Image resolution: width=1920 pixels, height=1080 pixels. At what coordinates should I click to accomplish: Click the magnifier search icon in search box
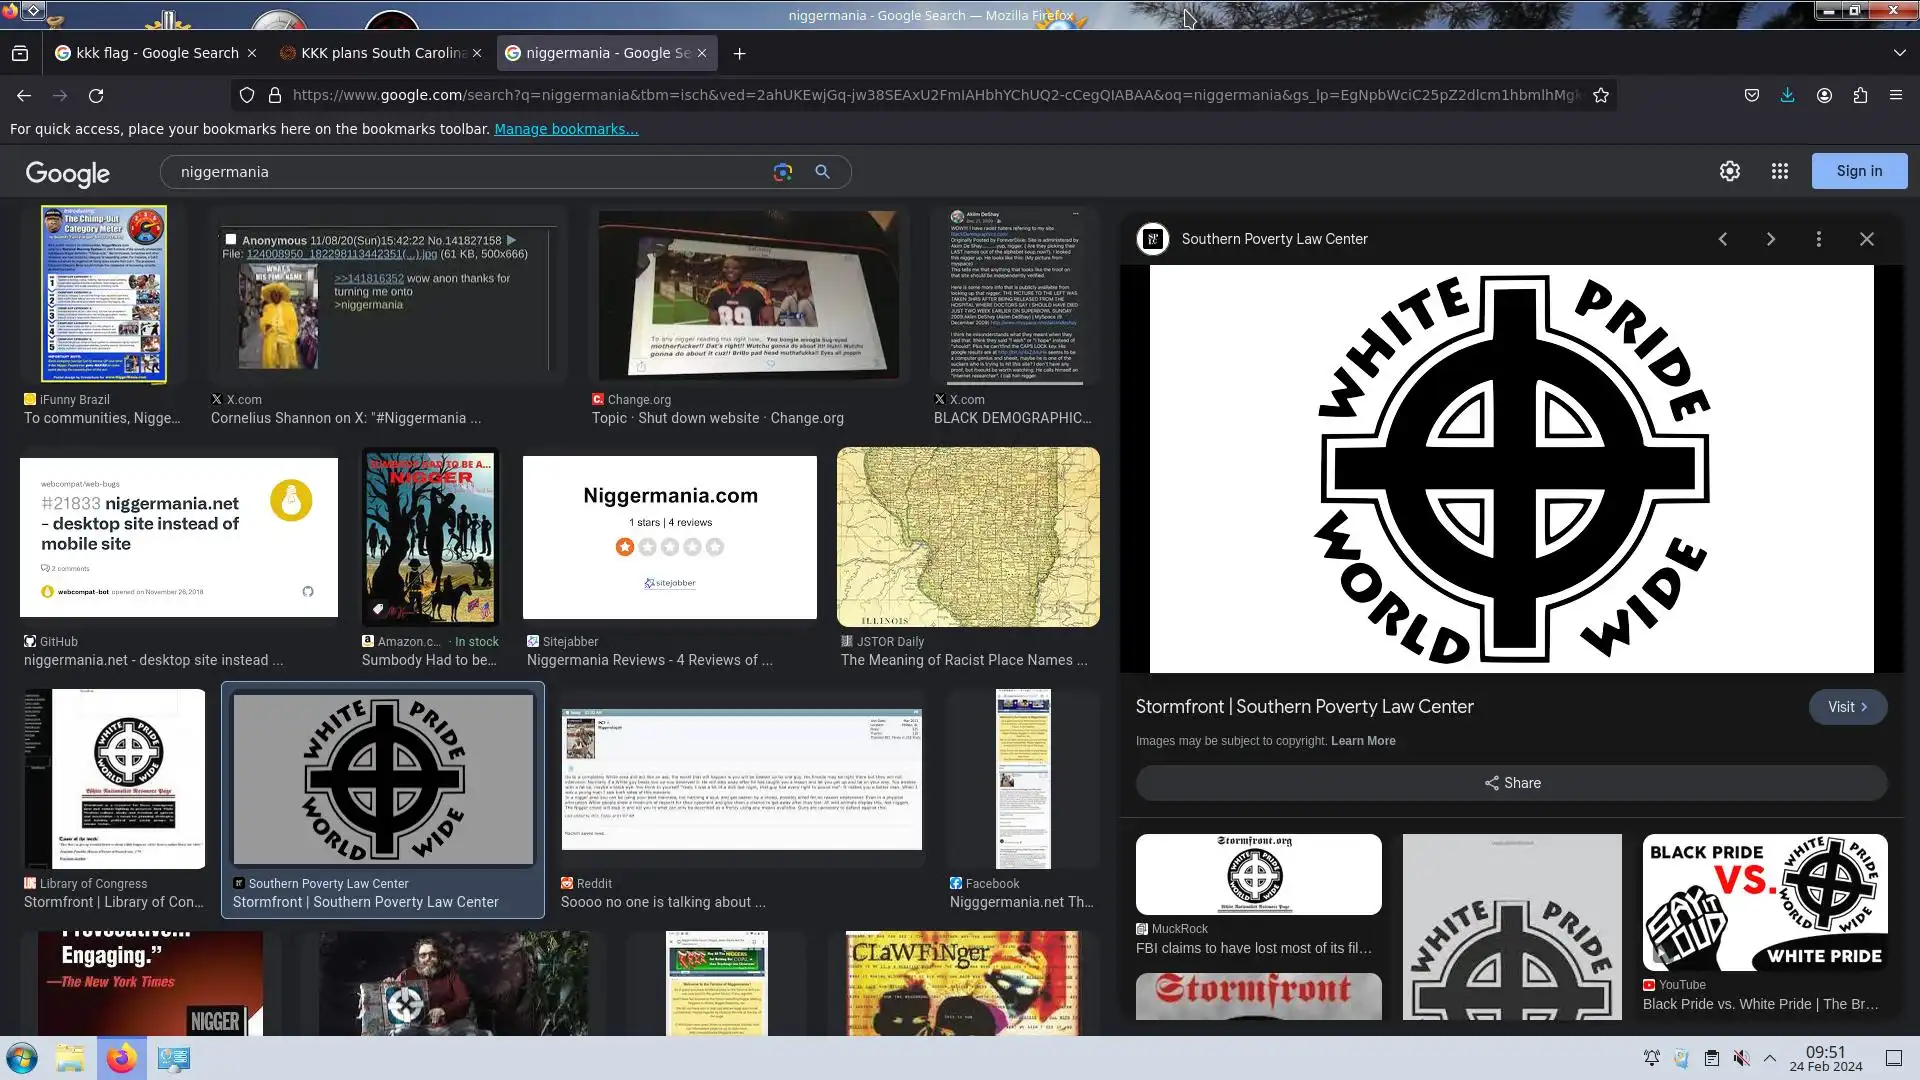pos(822,172)
